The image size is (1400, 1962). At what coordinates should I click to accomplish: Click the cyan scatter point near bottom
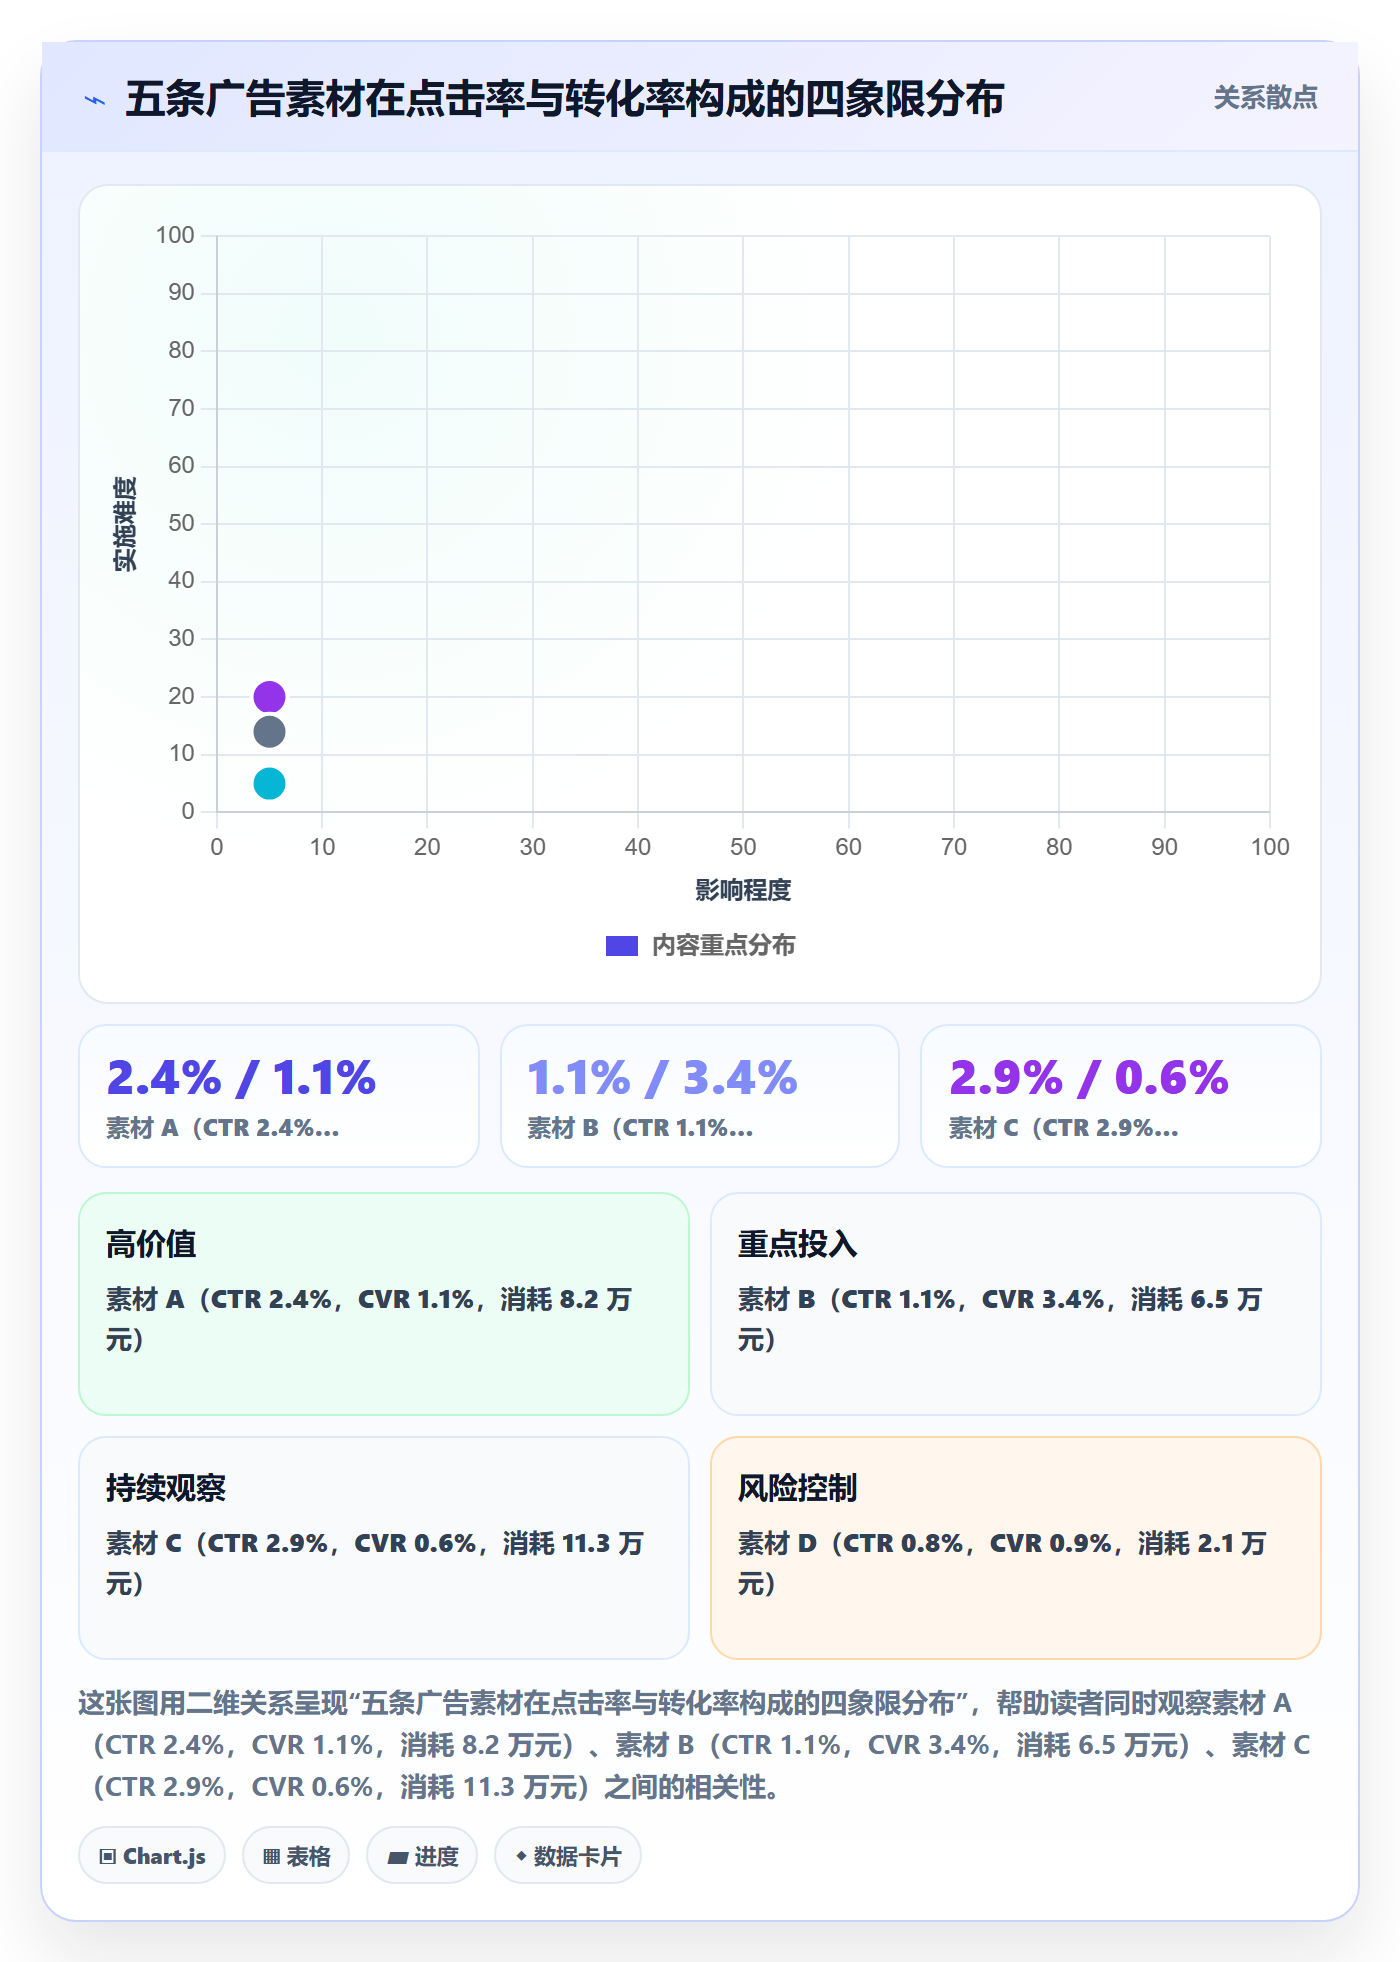(269, 783)
